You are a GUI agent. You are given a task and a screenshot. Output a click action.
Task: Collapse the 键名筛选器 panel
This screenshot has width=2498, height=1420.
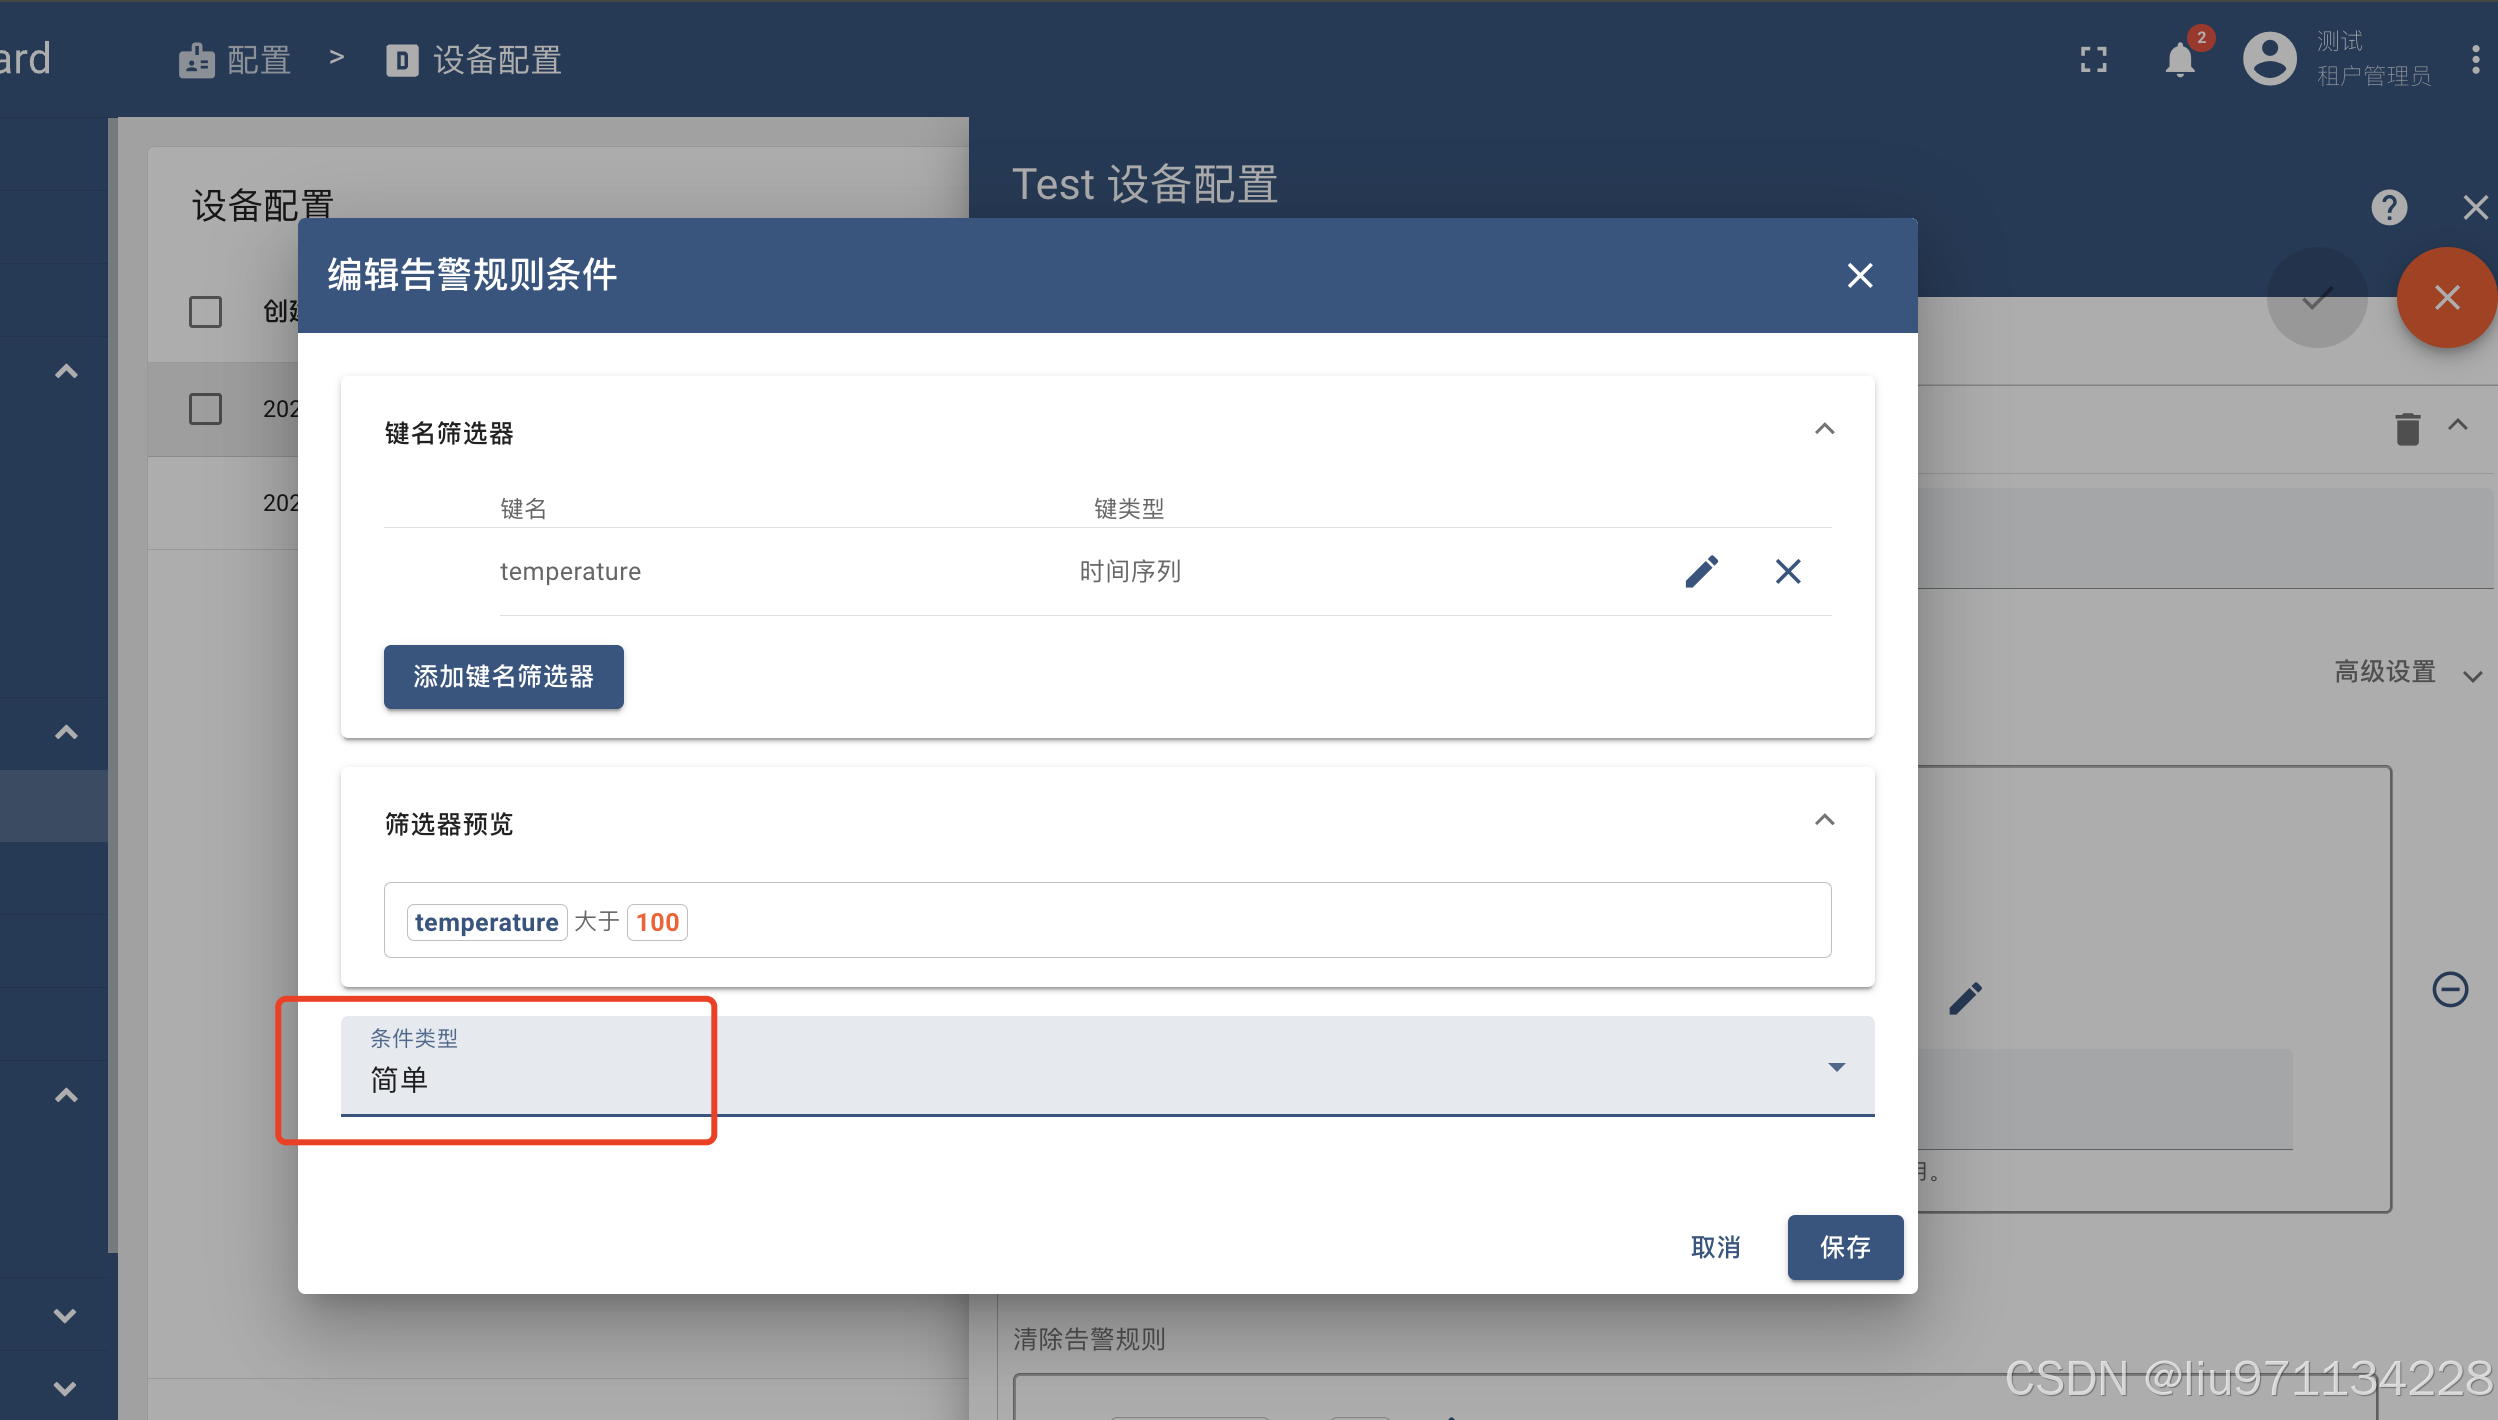point(1824,430)
